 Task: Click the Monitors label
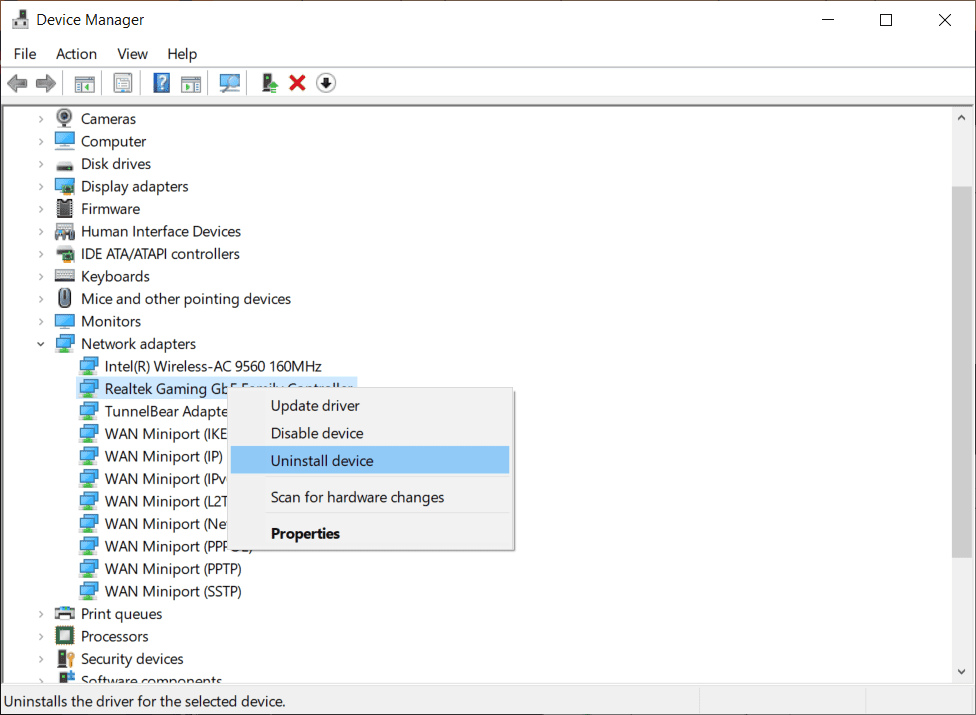111,322
